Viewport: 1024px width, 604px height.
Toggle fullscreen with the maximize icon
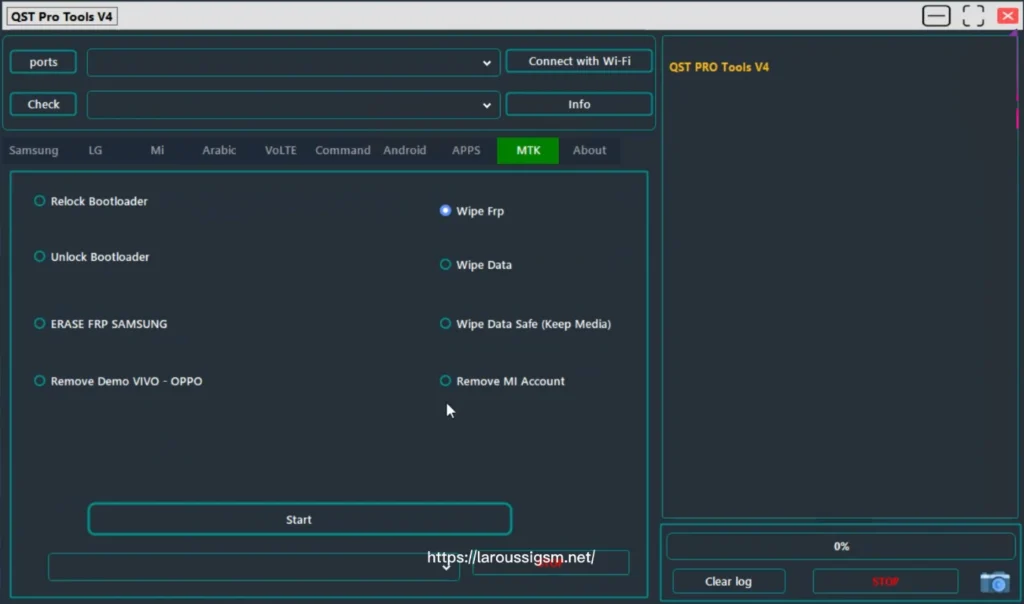(972, 16)
